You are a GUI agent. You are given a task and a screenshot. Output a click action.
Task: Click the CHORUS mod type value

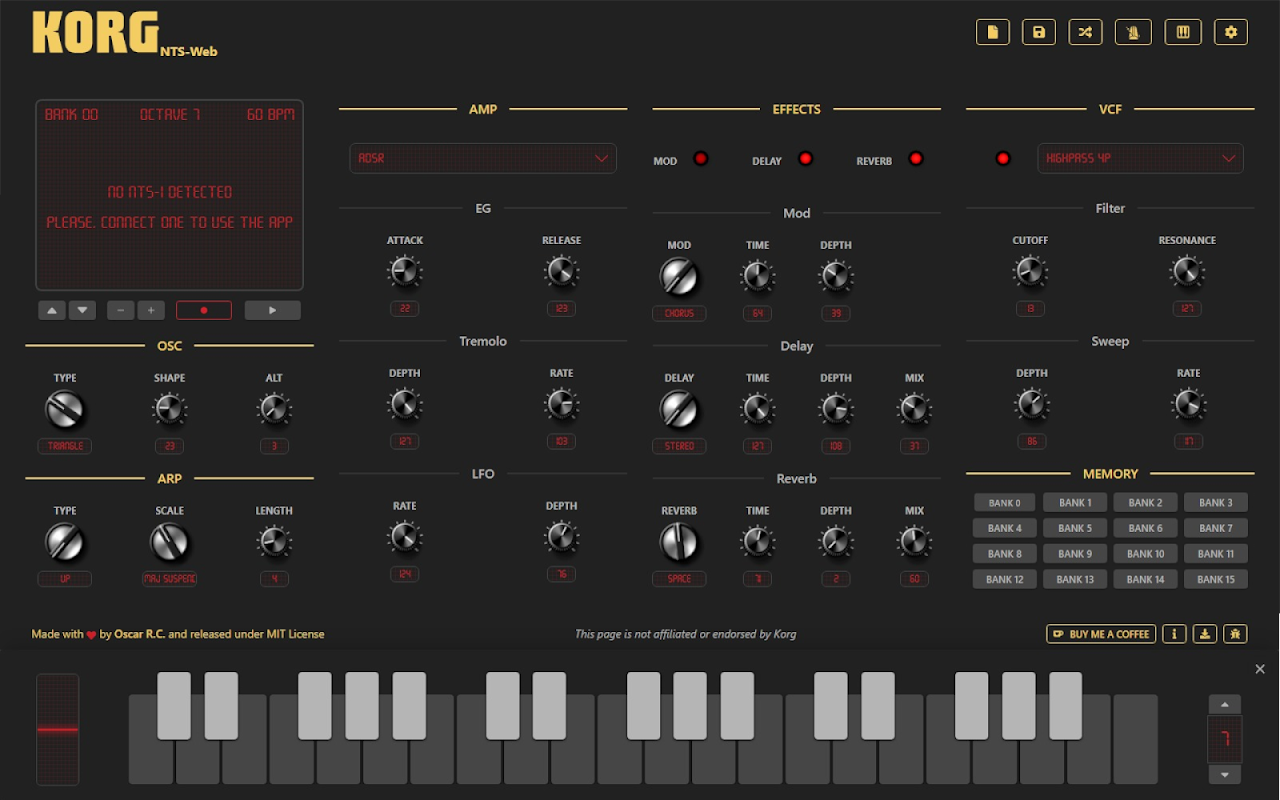coord(679,313)
